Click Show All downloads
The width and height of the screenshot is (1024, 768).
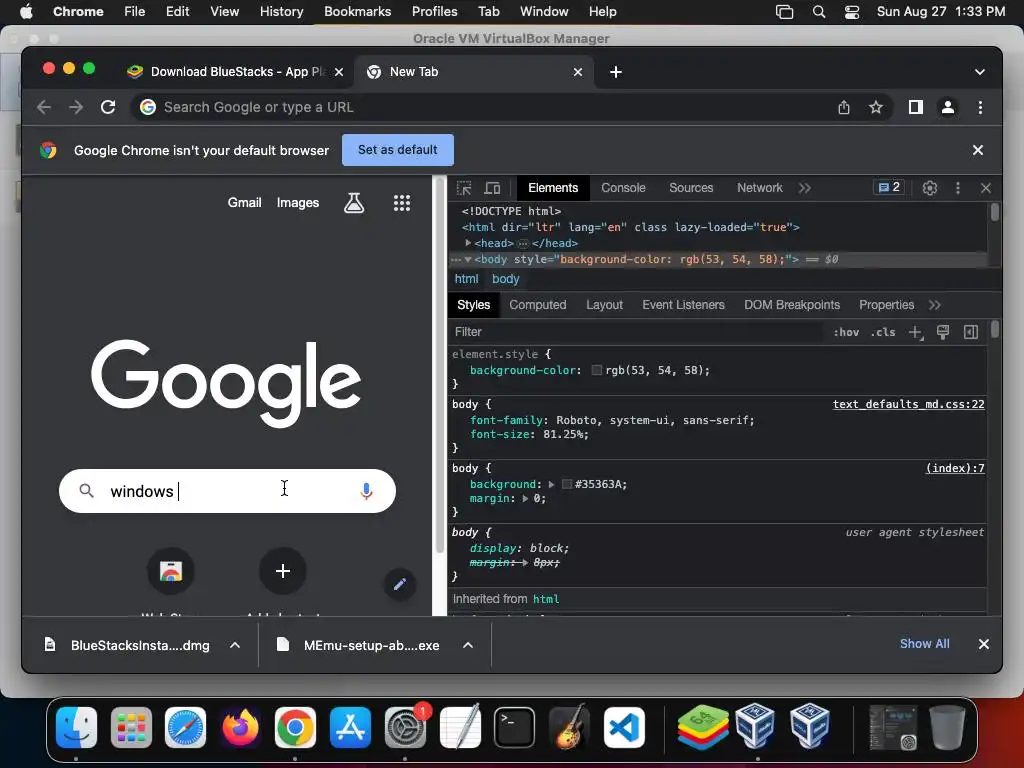coord(925,644)
